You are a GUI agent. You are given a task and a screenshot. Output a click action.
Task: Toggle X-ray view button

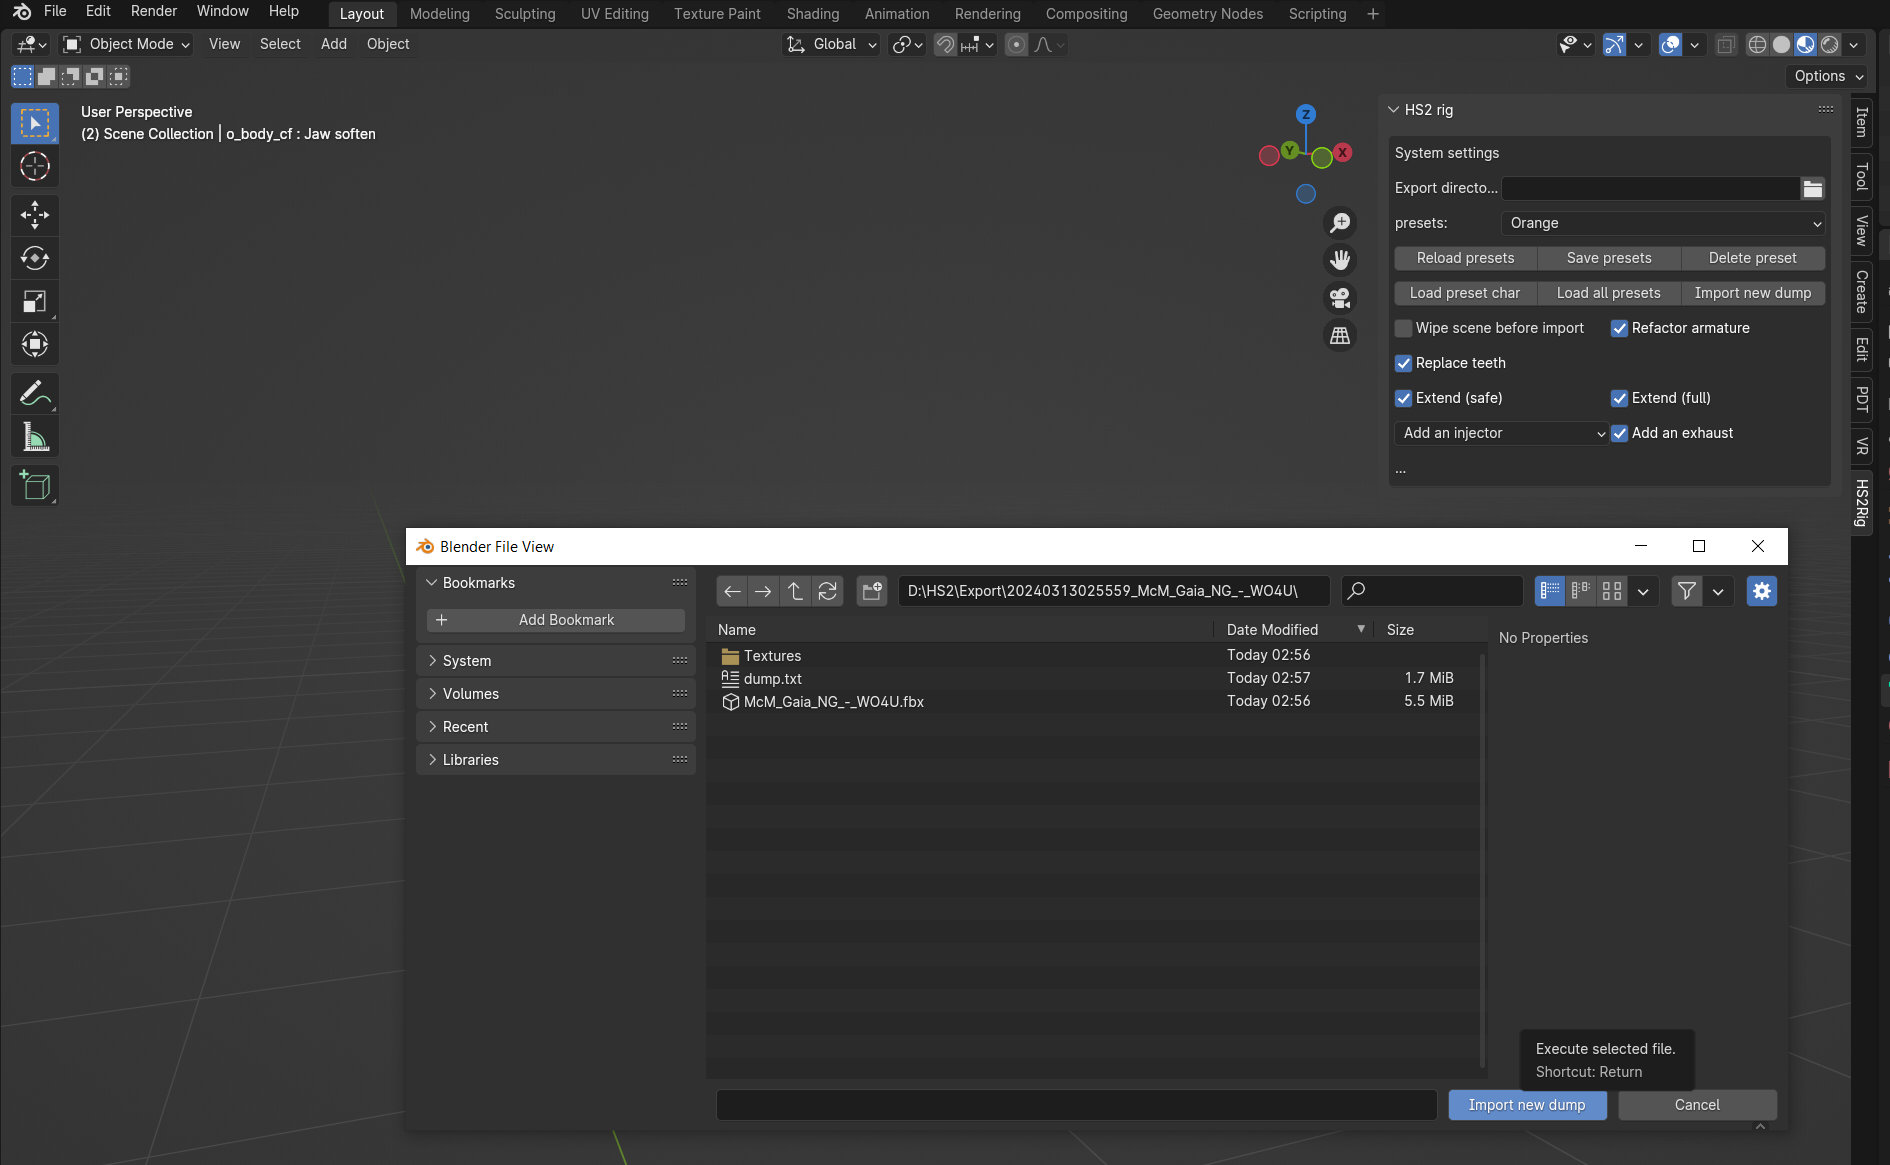pyautogui.click(x=1726, y=44)
